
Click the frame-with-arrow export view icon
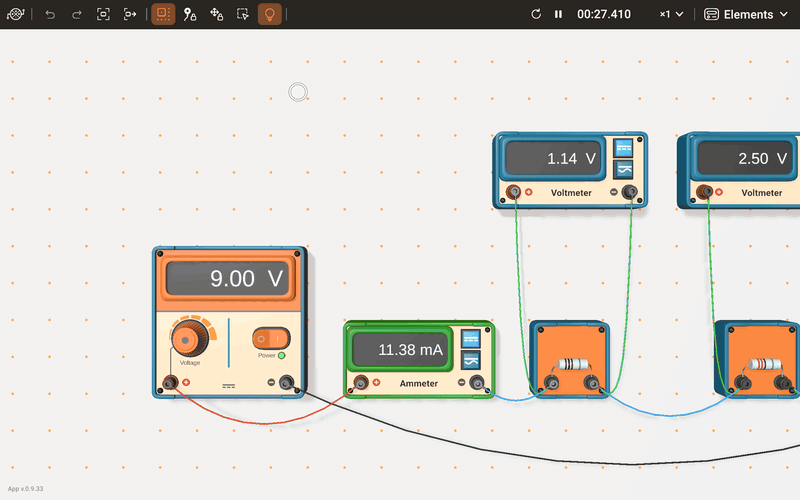tap(130, 14)
